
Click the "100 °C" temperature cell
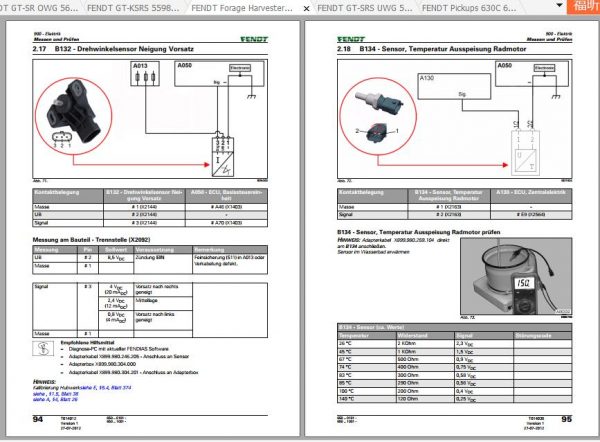(x=367, y=391)
